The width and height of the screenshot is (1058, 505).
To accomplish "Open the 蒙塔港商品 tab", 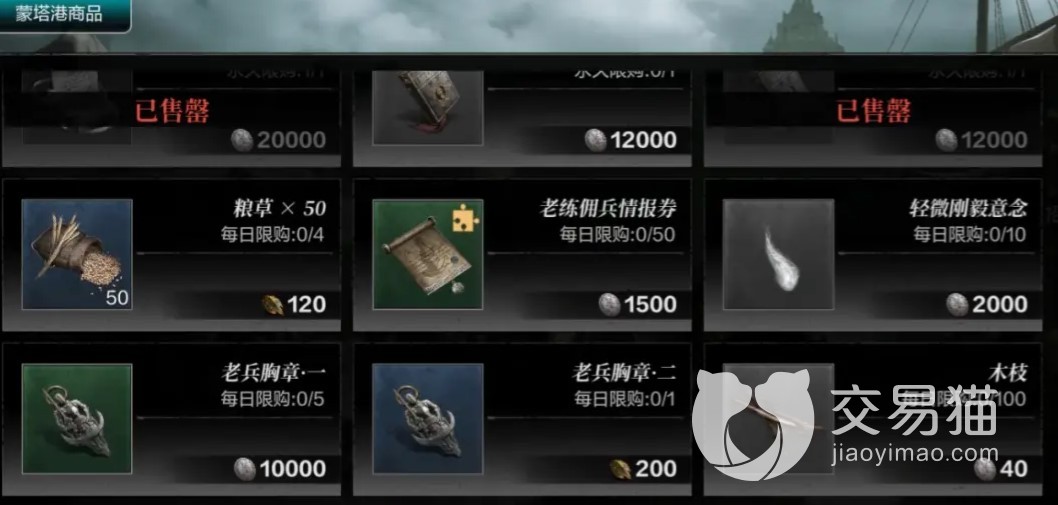I will pyautogui.click(x=65, y=15).
